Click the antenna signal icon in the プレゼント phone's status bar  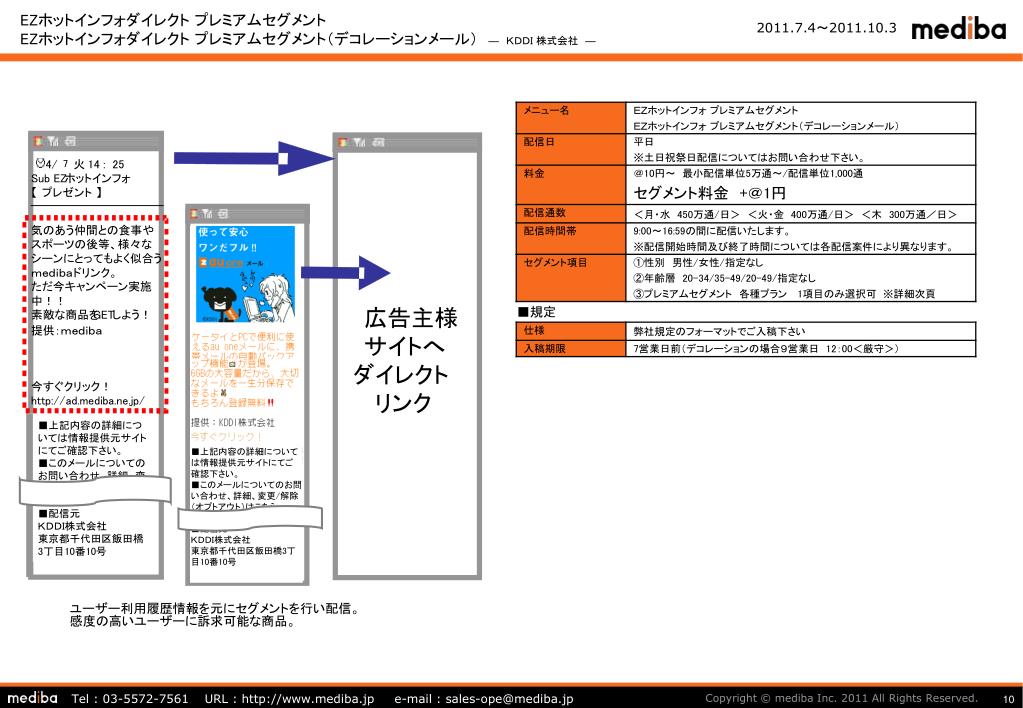click(52, 141)
